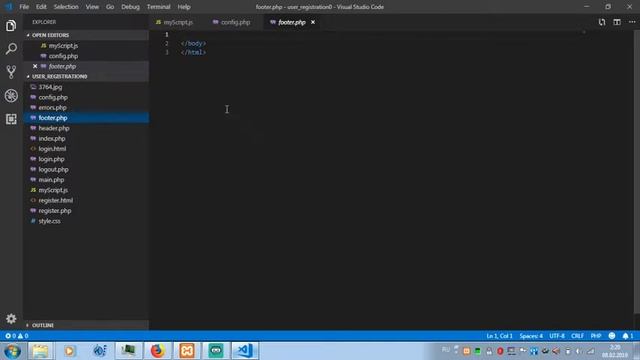Open the File menu

pos(24,7)
